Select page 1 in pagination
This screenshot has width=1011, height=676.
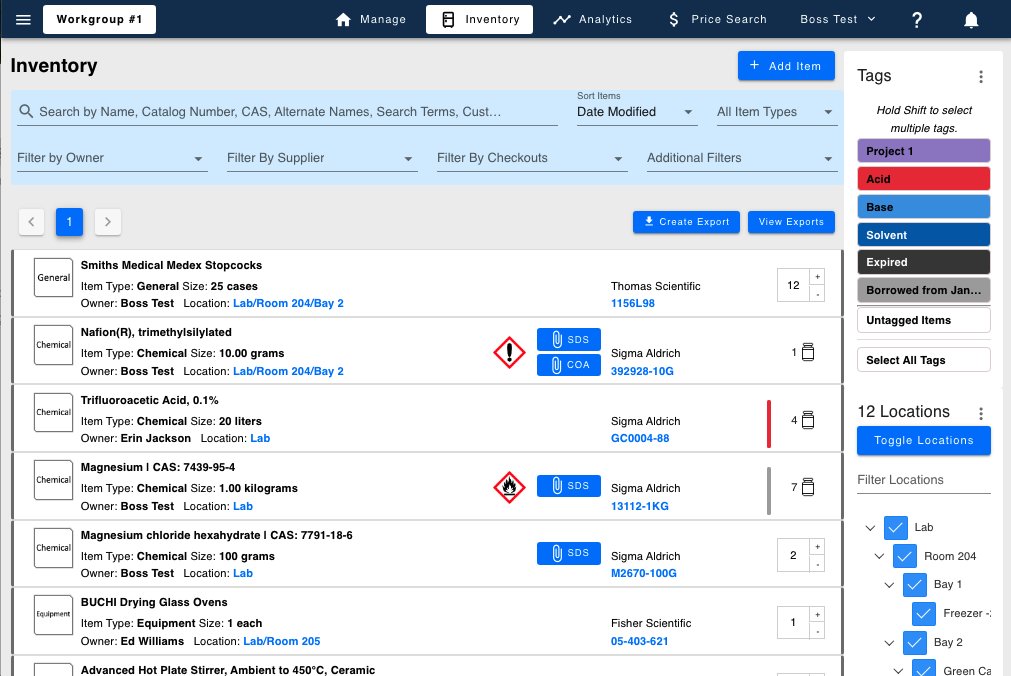70,222
